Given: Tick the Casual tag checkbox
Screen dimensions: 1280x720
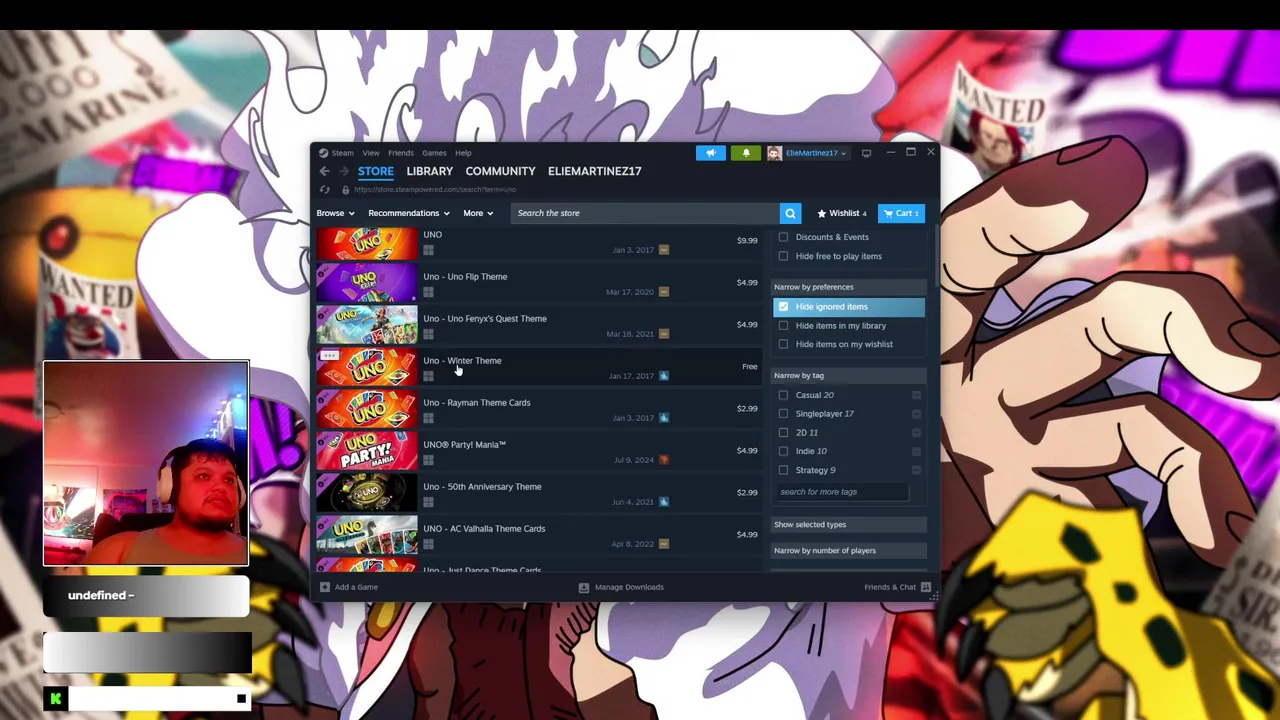Looking at the screenshot, I should pos(783,395).
